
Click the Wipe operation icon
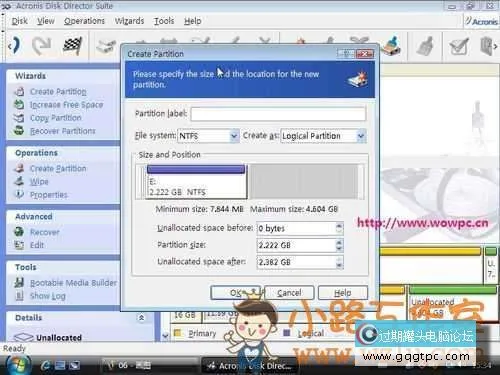(19, 181)
